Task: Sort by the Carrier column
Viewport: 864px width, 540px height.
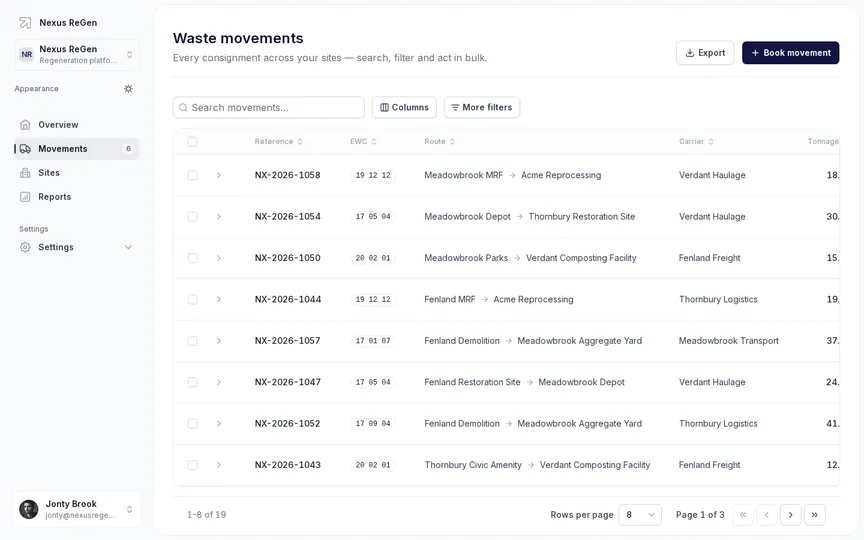Action: tap(696, 142)
